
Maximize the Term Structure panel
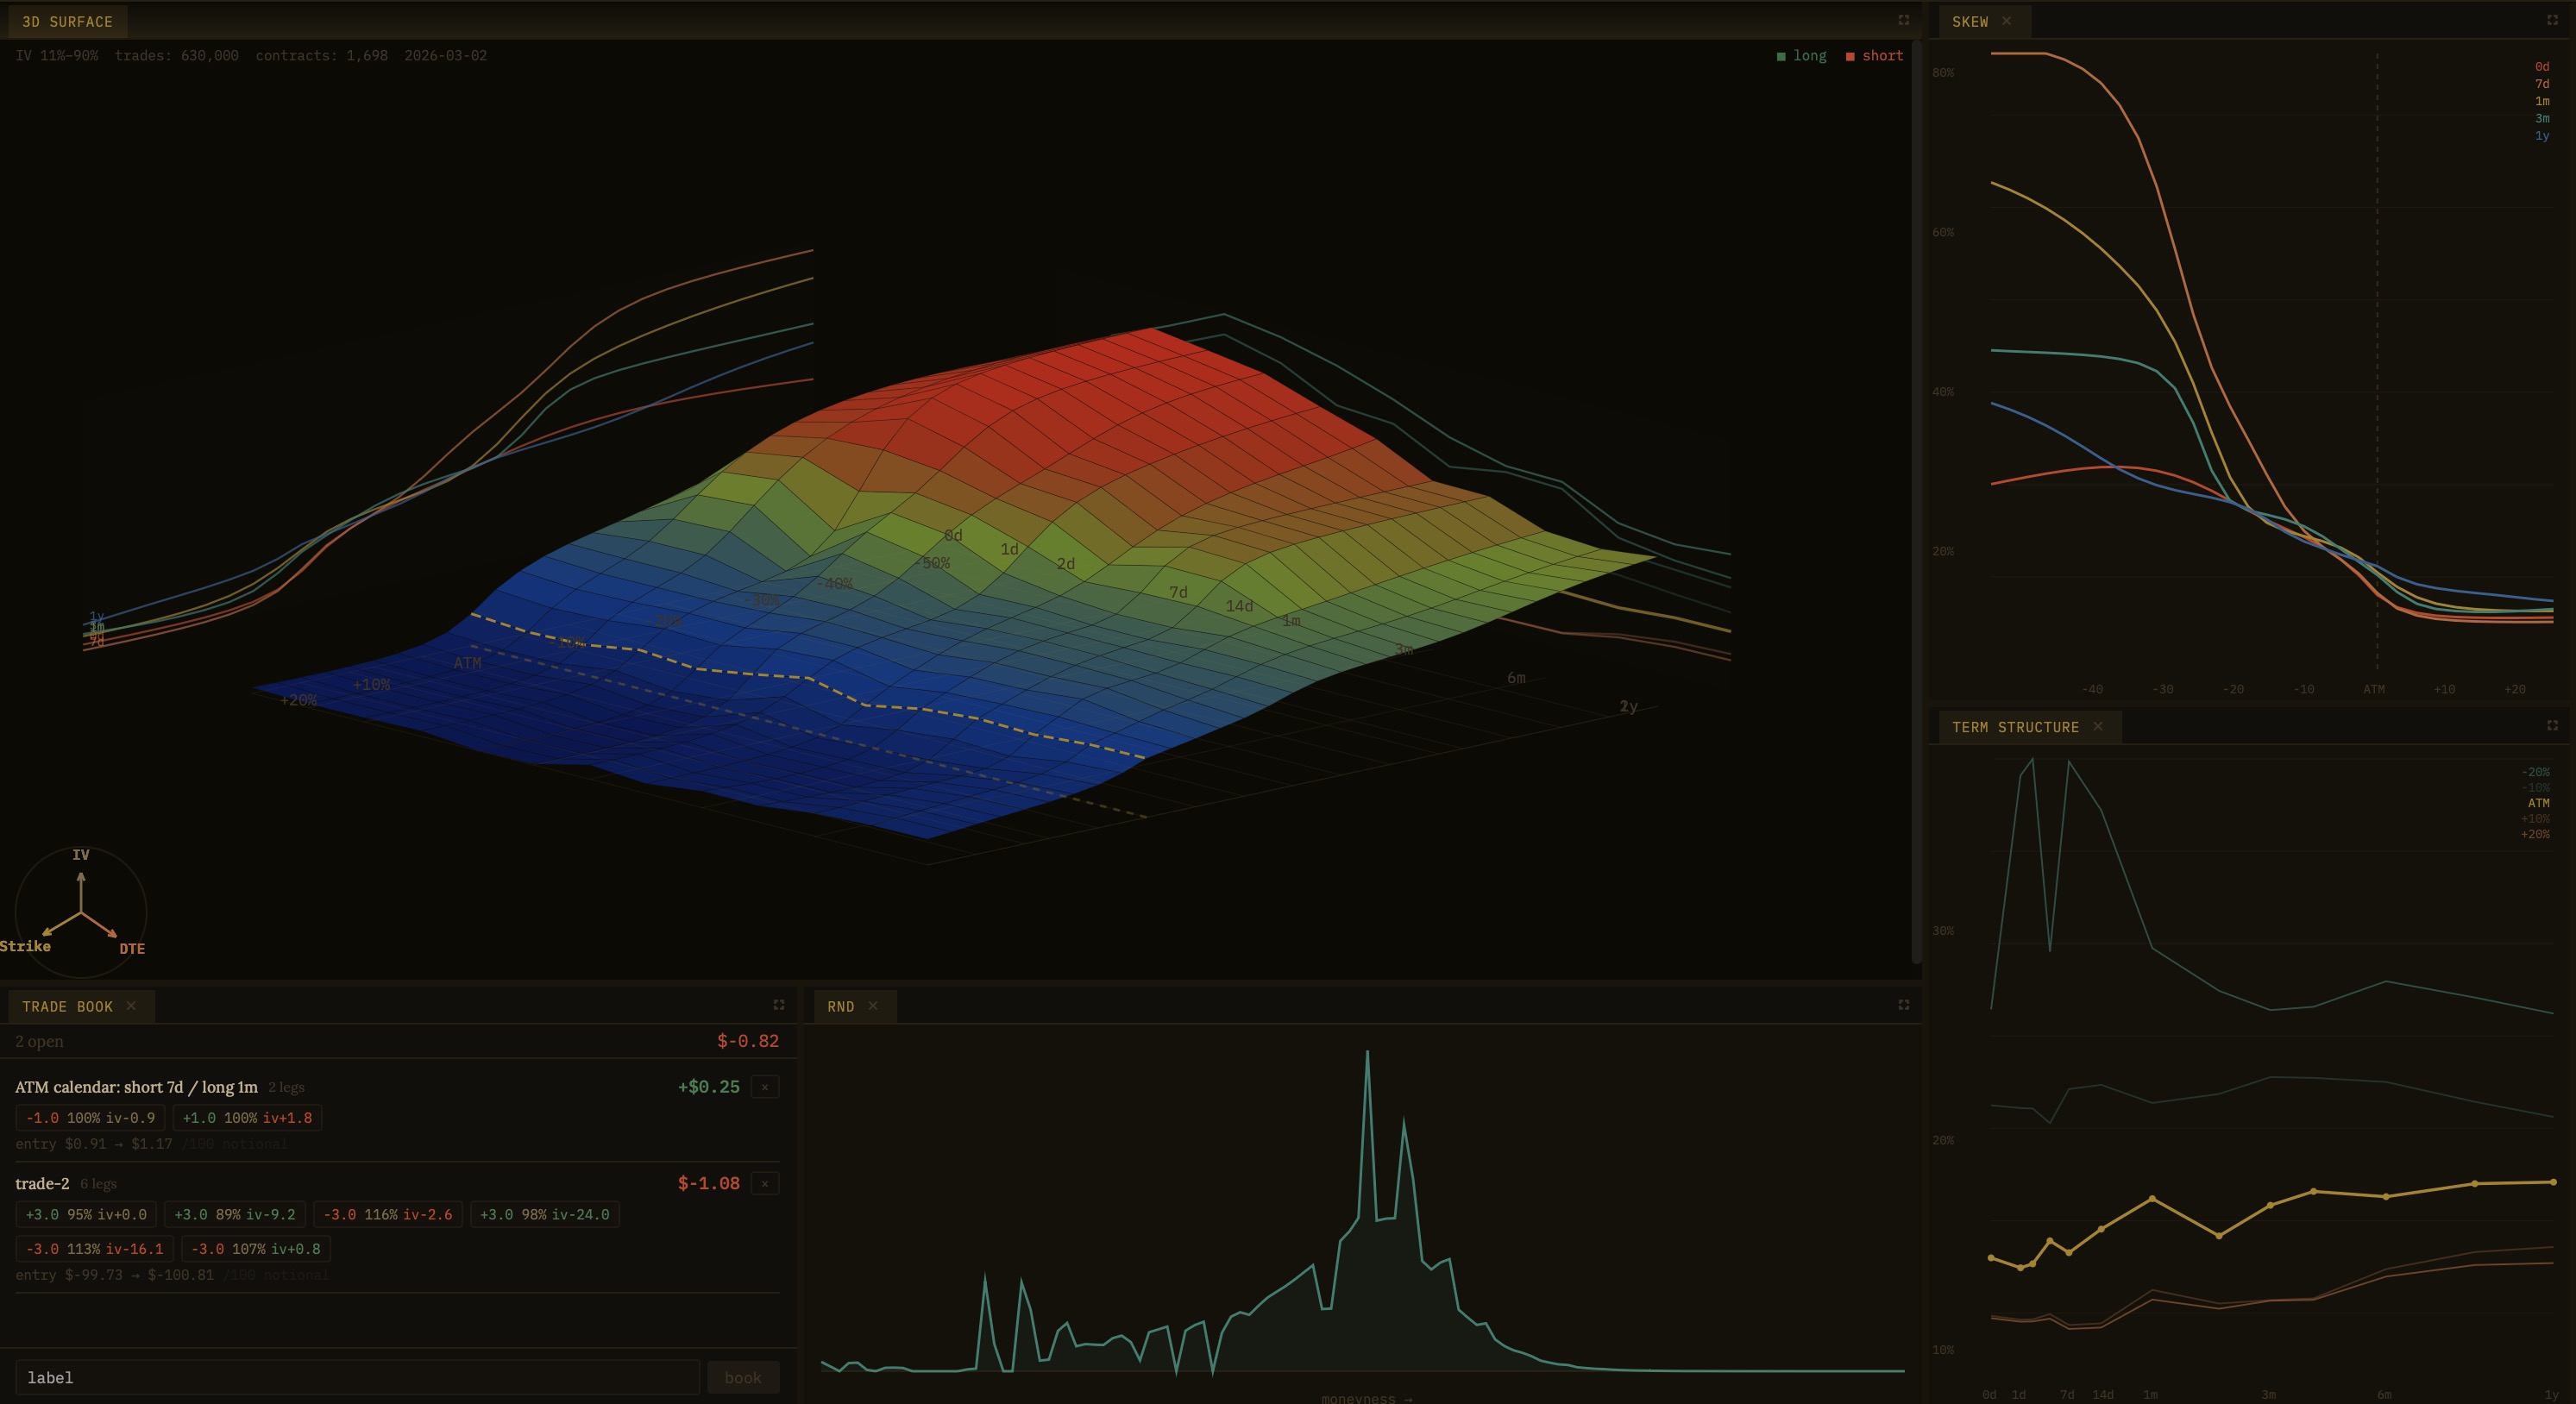[x=2552, y=725]
